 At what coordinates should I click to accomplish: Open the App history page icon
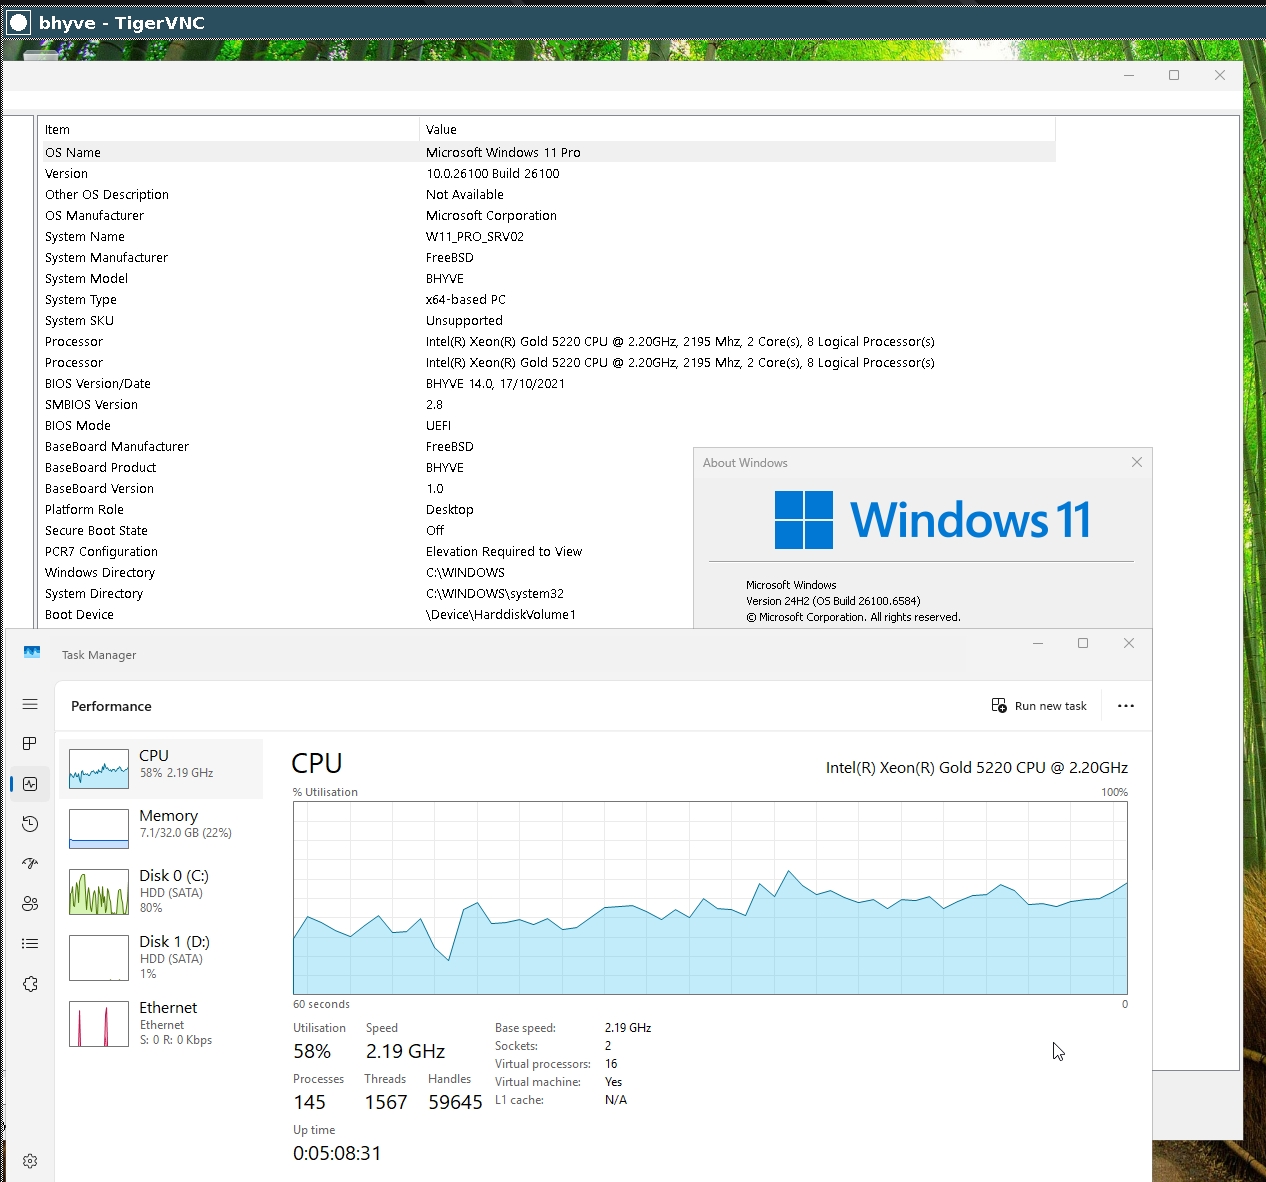(x=30, y=824)
